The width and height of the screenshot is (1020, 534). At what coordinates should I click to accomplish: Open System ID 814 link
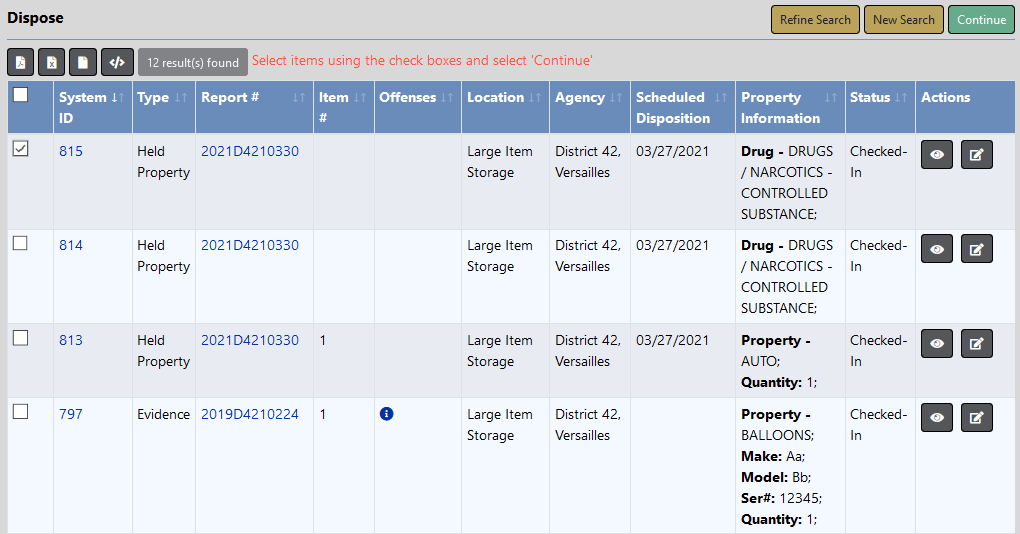(71, 245)
